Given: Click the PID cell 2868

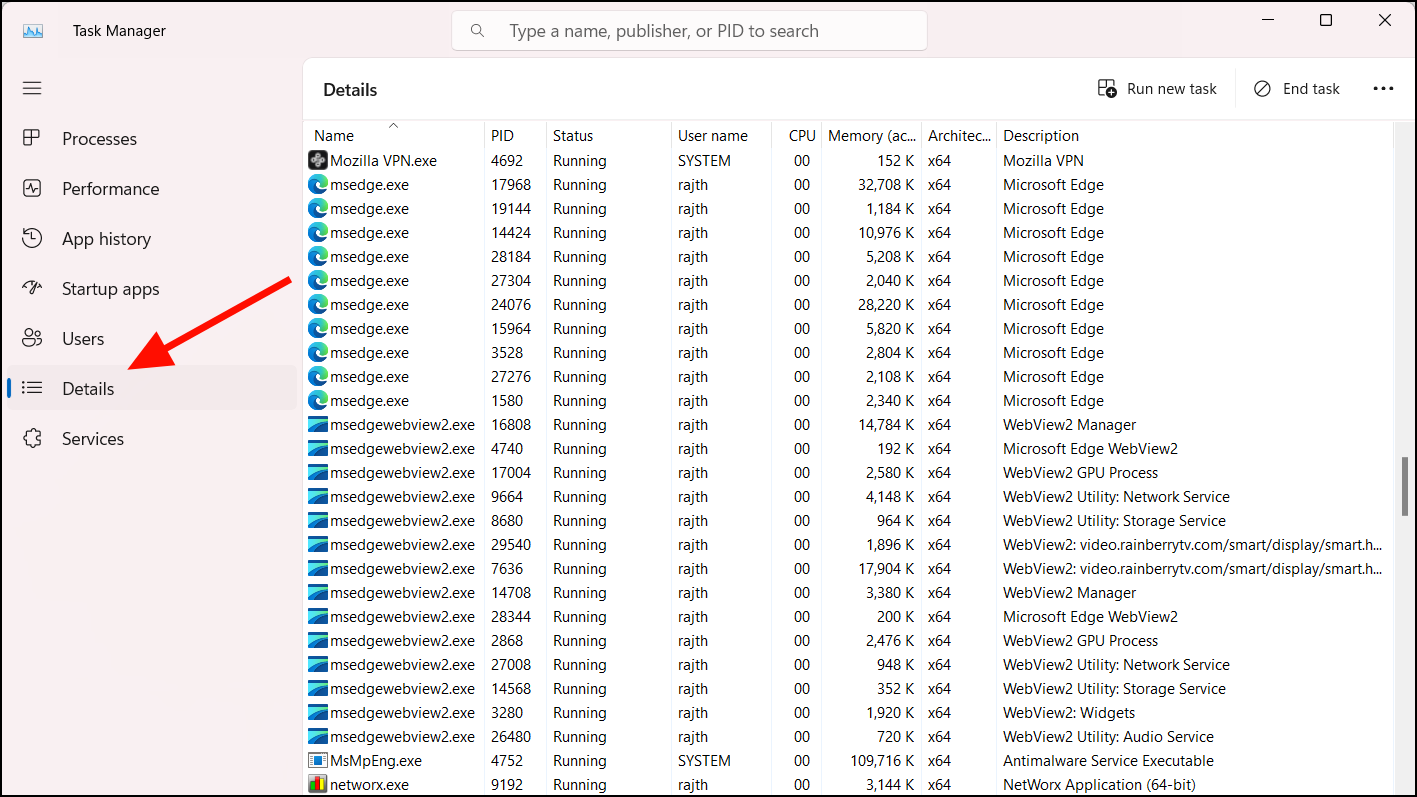Looking at the screenshot, I should tap(507, 641).
